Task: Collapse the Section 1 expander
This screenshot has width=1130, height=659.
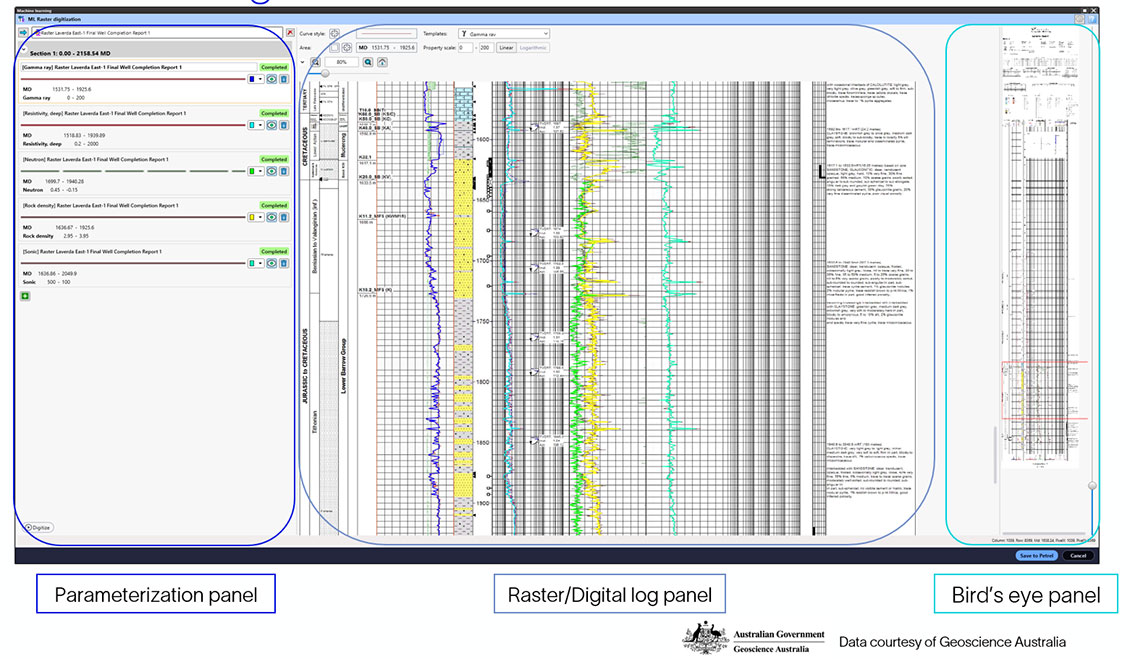Action: [x=24, y=50]
